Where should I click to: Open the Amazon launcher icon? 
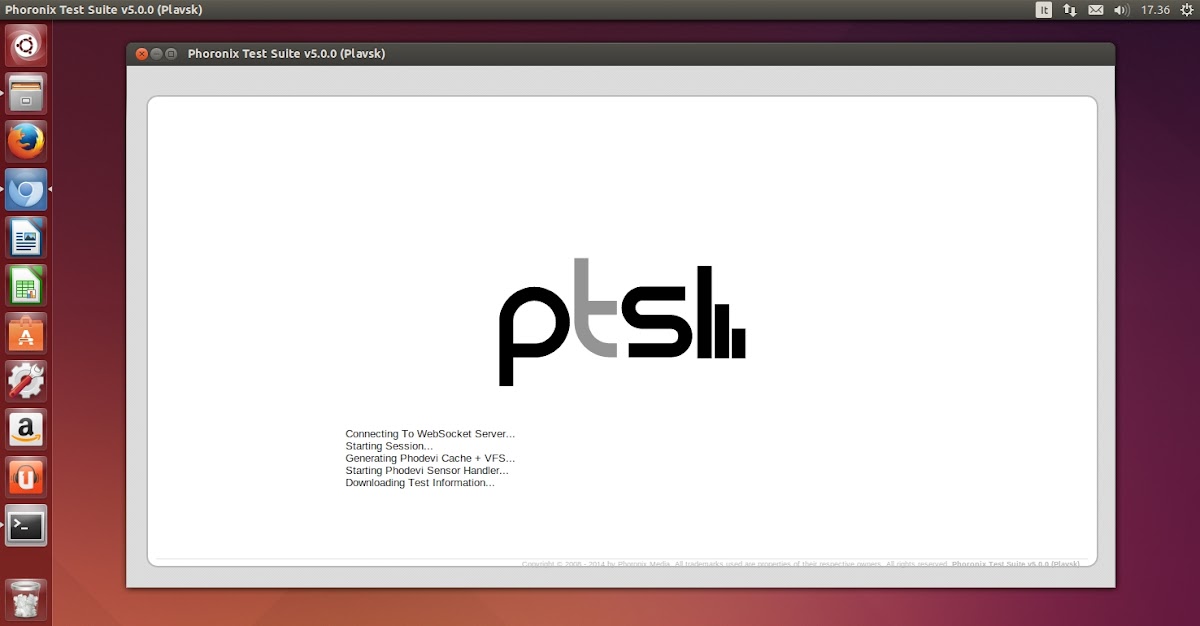point(26,429)
